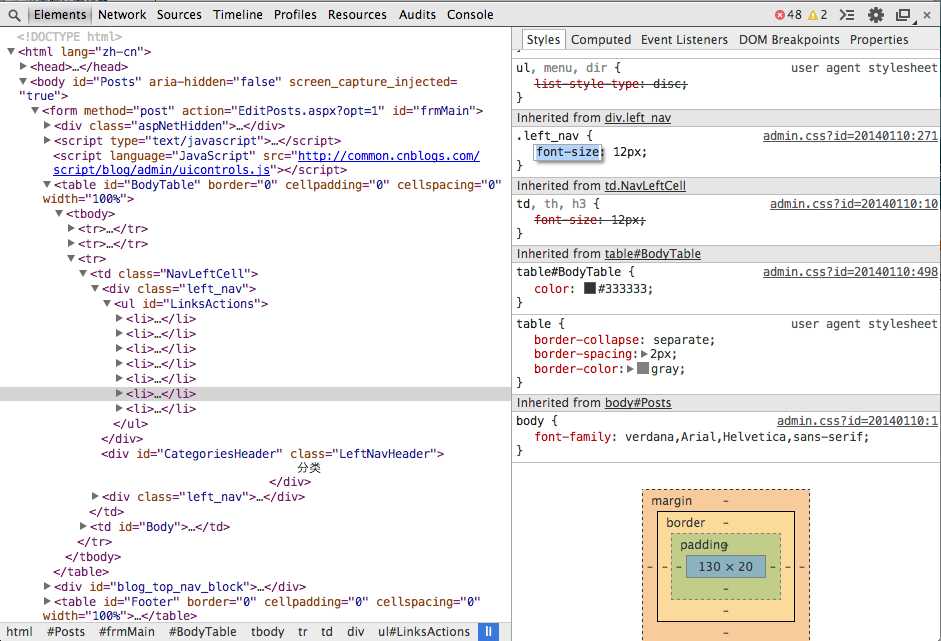Open the uicontrols.js script URL link
The height and width of the screenshot is (641, 941).
(x=266, y=163)
